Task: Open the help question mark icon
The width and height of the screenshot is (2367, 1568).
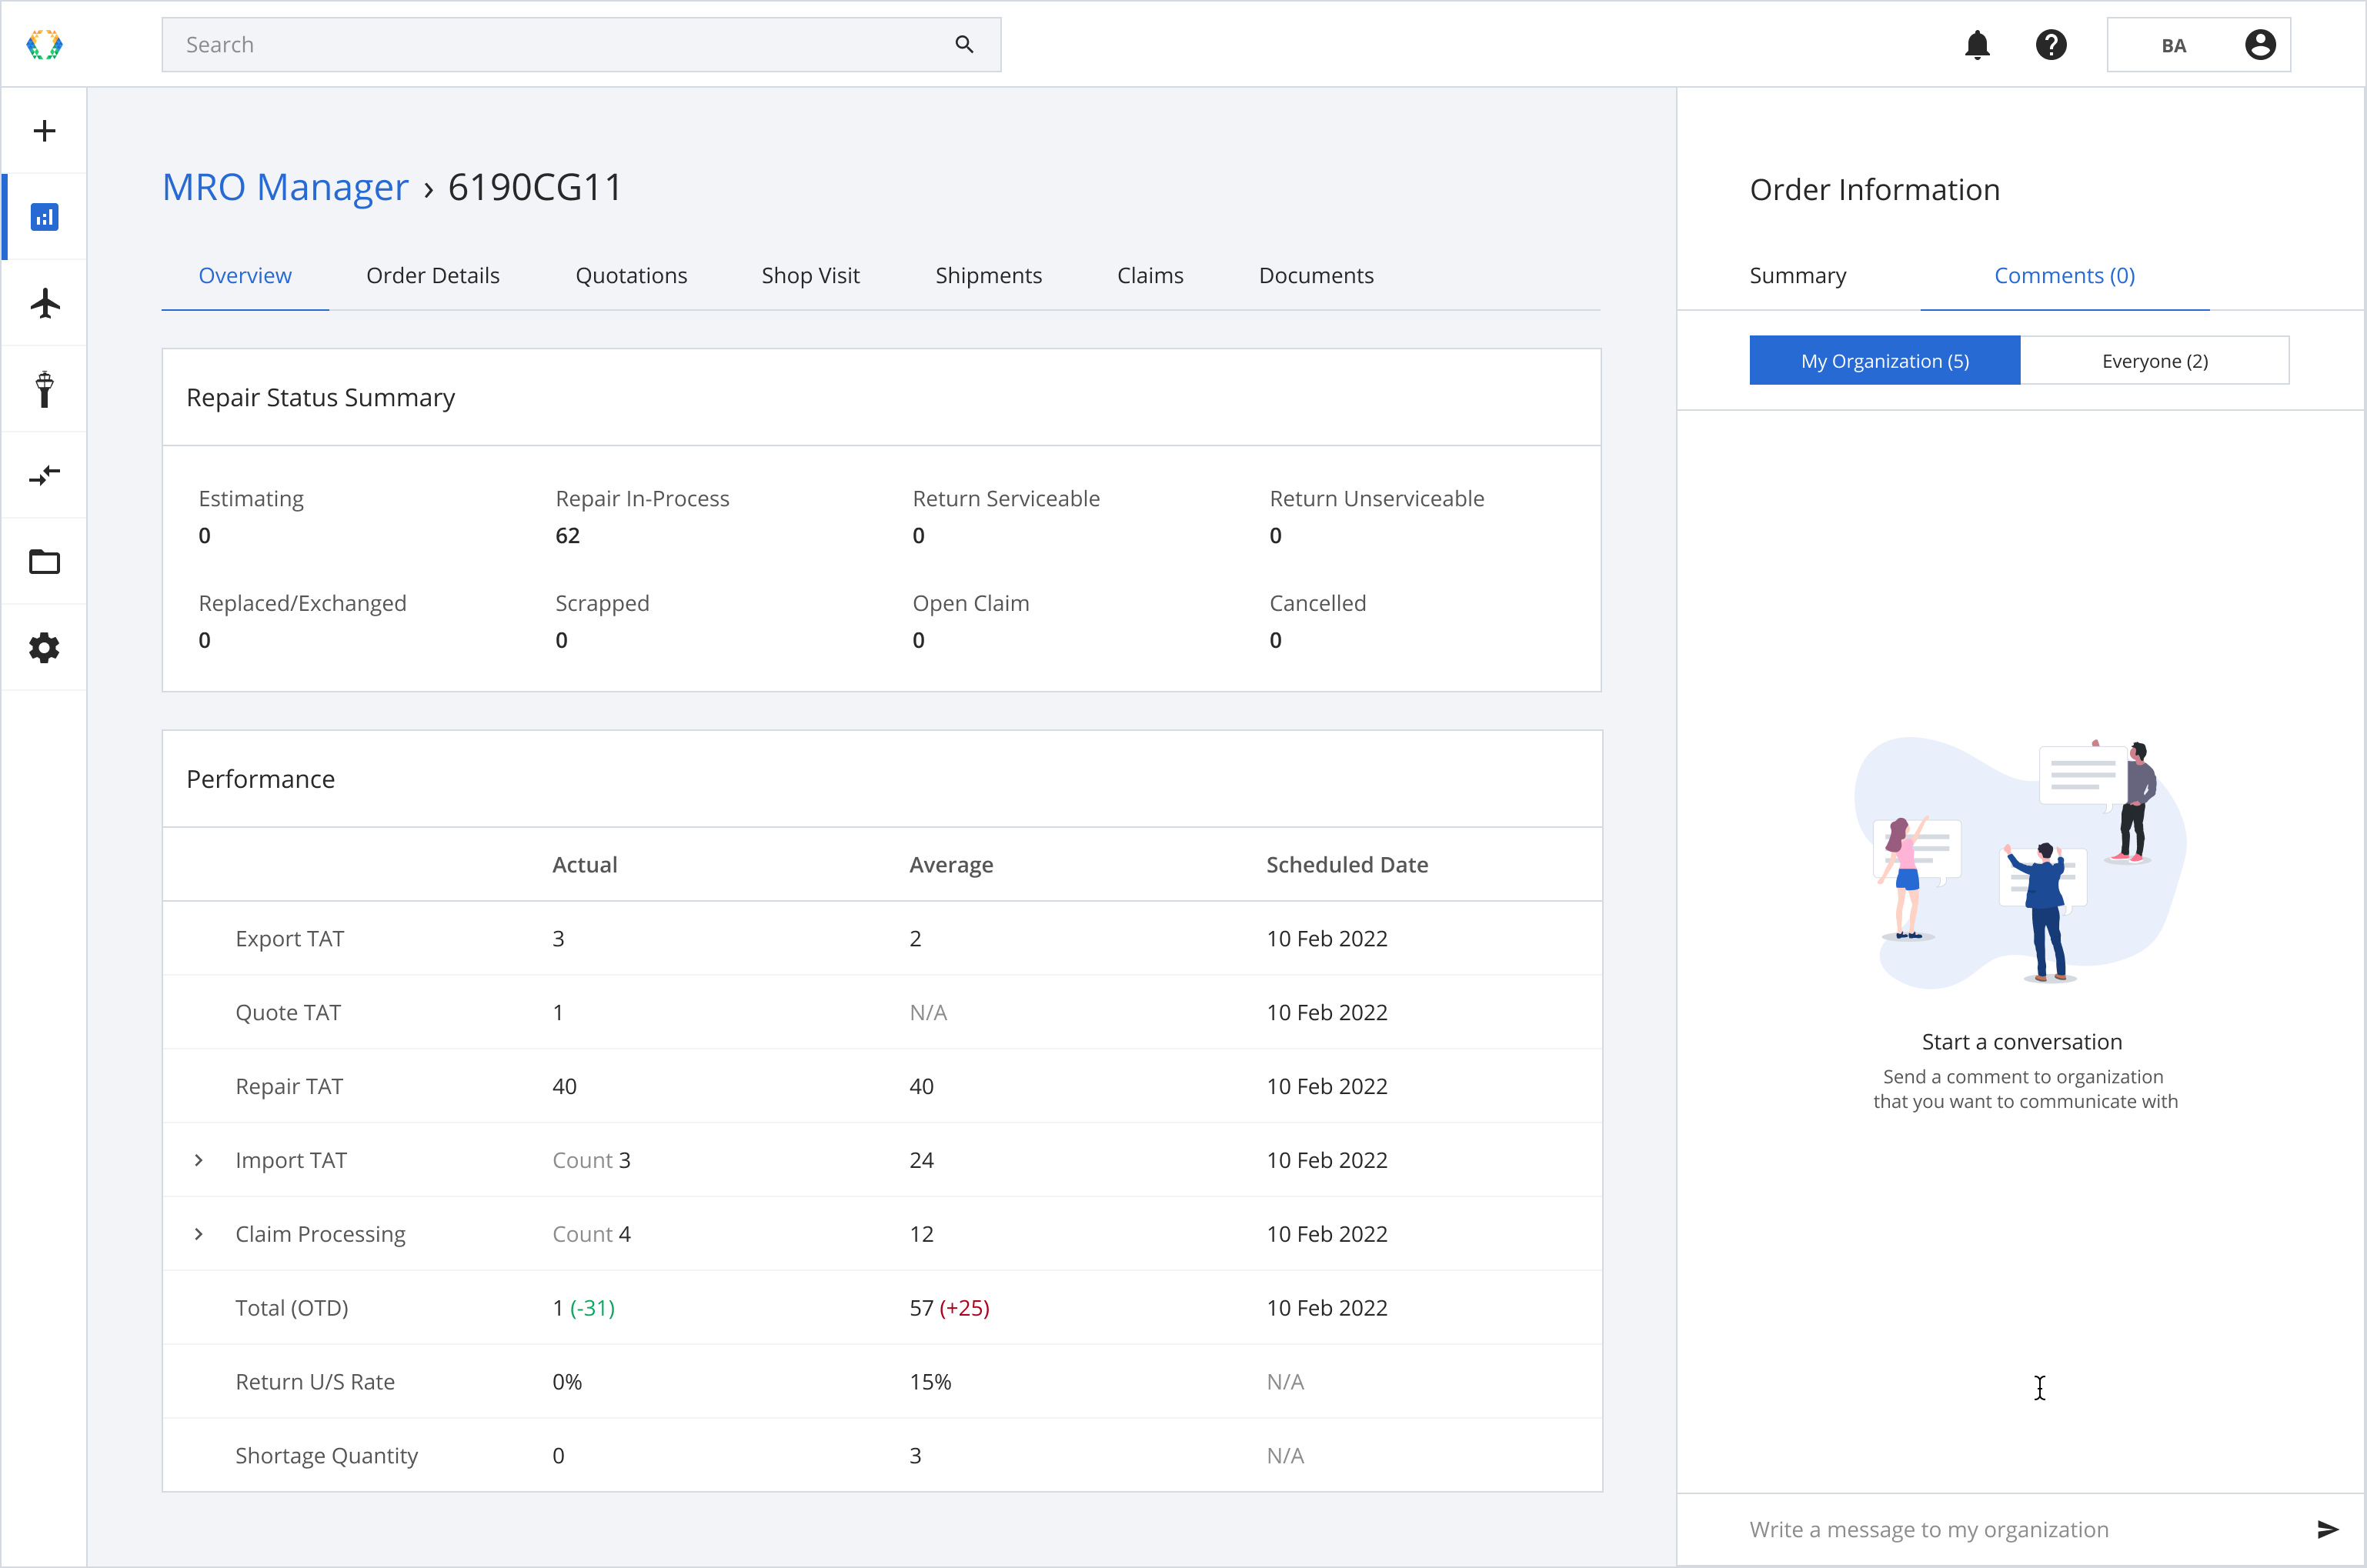Action: (2051, 45)
